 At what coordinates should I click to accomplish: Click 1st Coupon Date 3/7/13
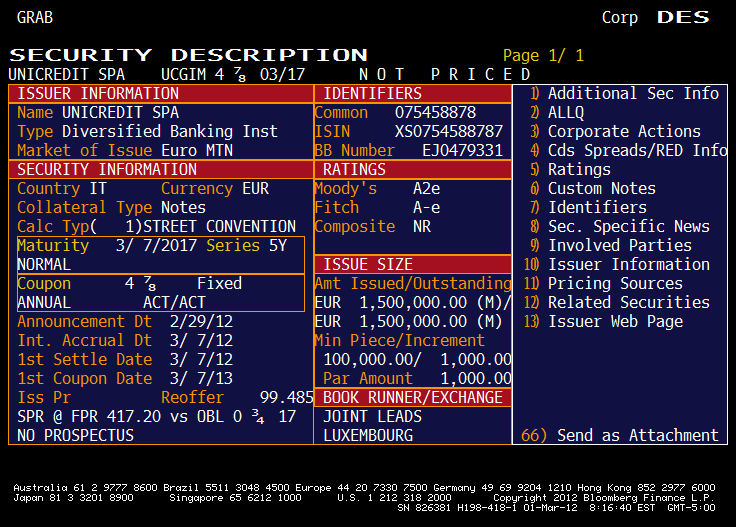(201, 379)
